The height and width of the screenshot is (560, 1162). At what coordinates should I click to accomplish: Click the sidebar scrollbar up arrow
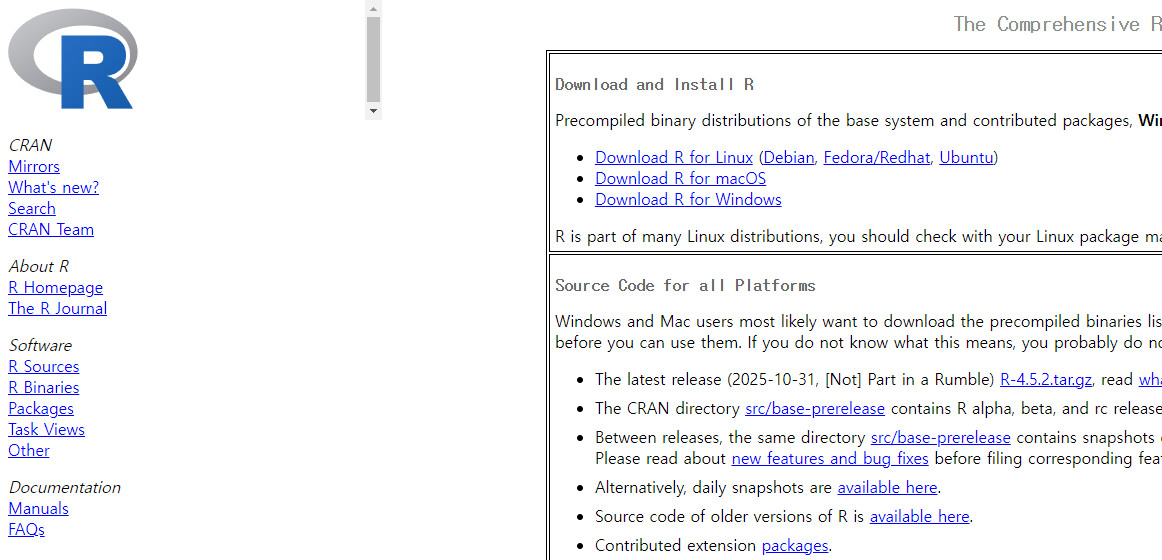(x=374, y=9)
